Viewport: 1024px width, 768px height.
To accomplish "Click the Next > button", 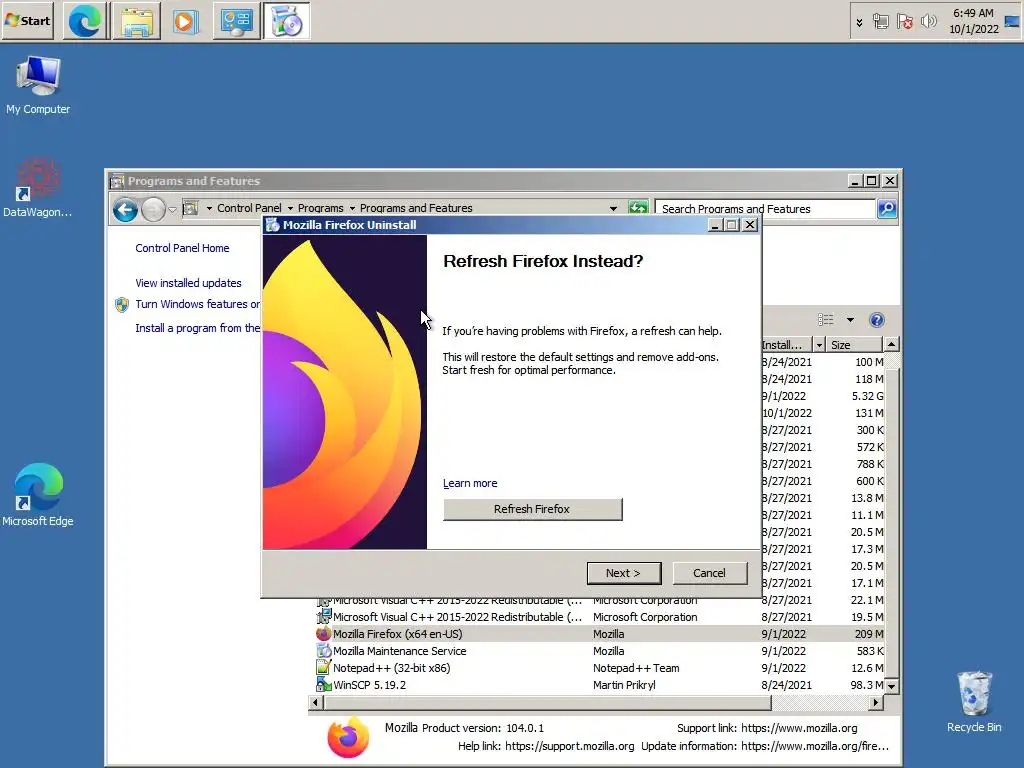I will tap(624, 573).
